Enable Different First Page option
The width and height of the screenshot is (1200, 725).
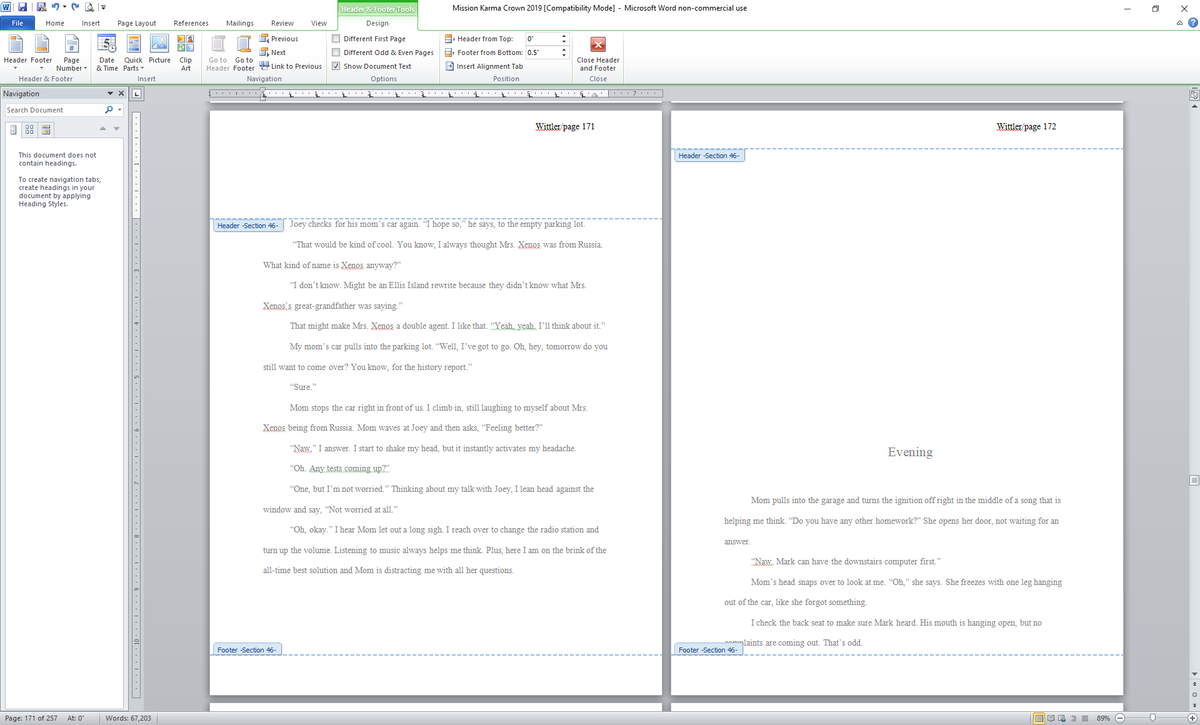tap(336, 38)
